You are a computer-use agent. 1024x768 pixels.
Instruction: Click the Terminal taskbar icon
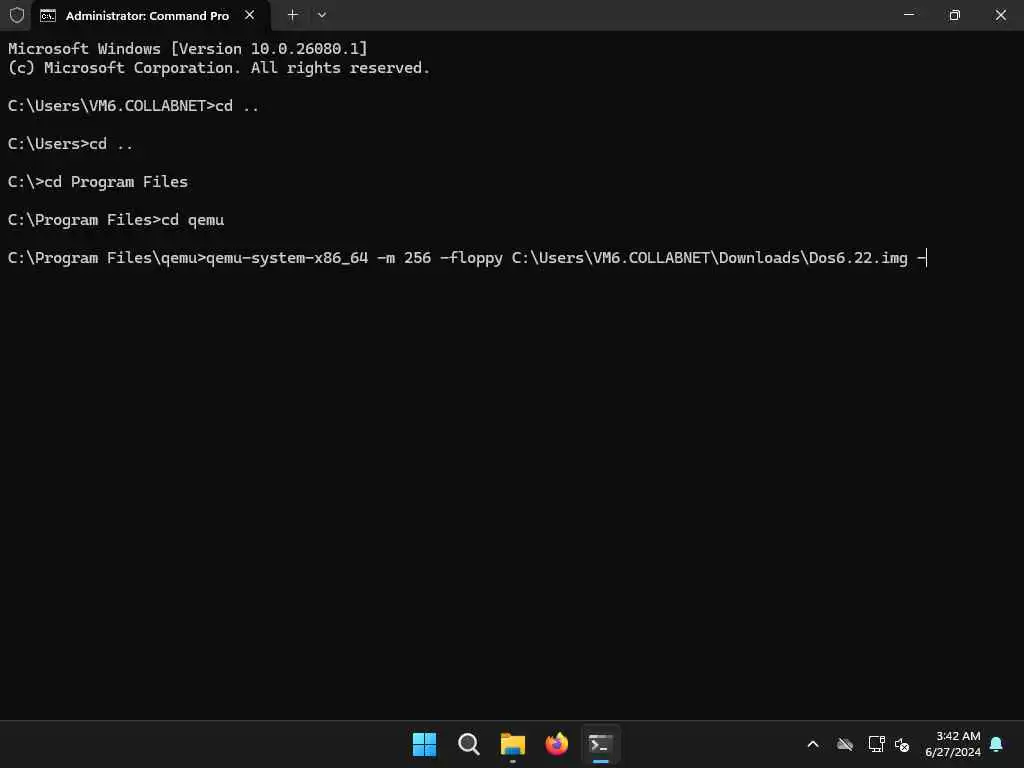point(600,744)
